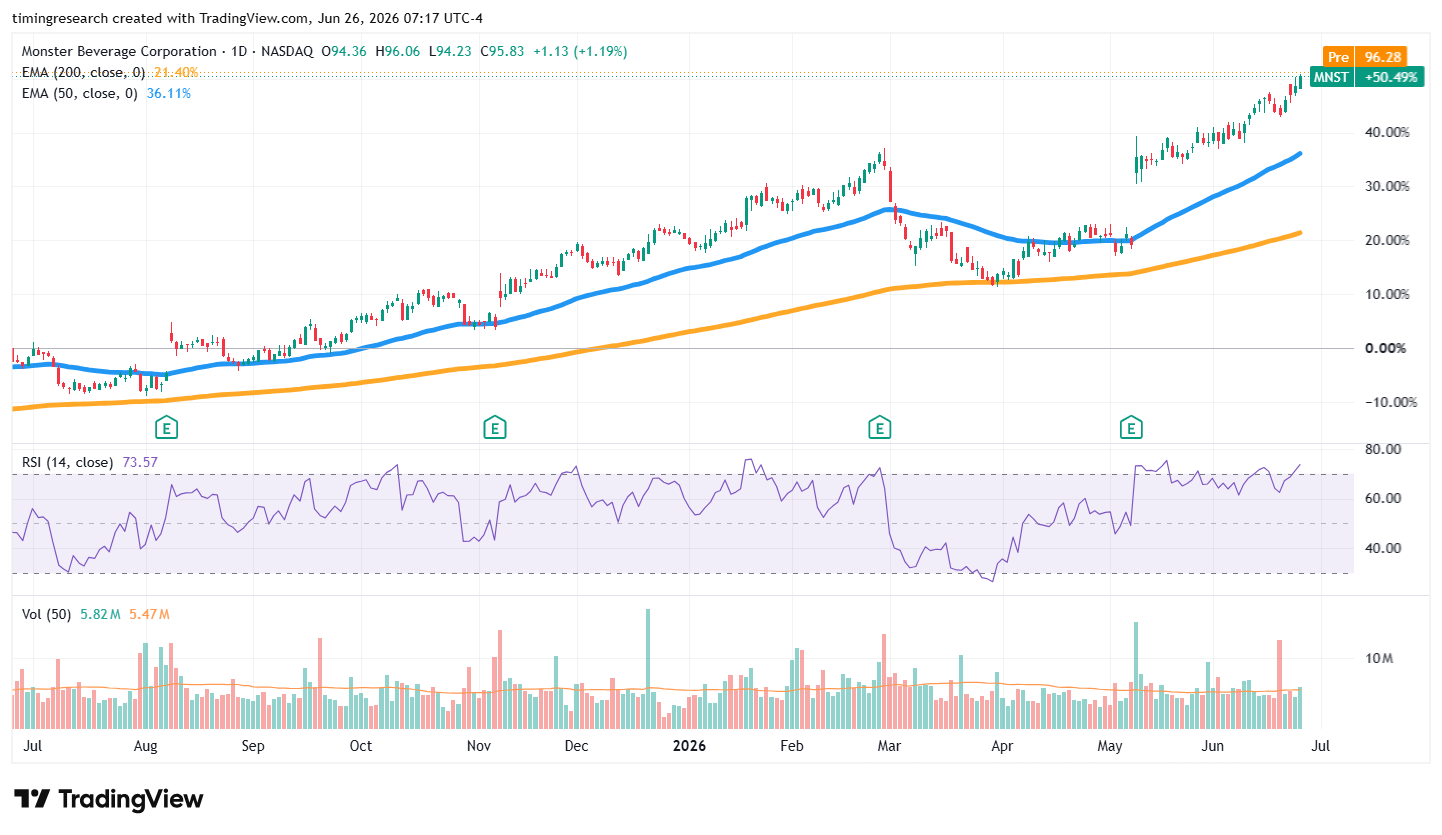Click the EMA 200 value 21.40%
The height and width of the screenshot is (835, 1442).
tap(176, 72)
